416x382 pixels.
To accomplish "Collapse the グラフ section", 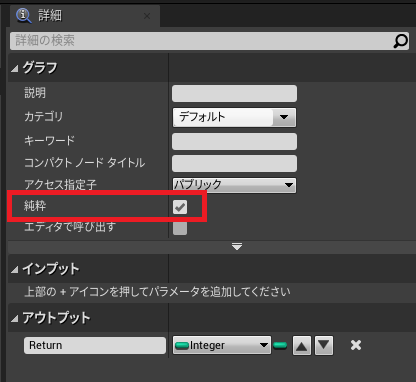I will 14,69.
